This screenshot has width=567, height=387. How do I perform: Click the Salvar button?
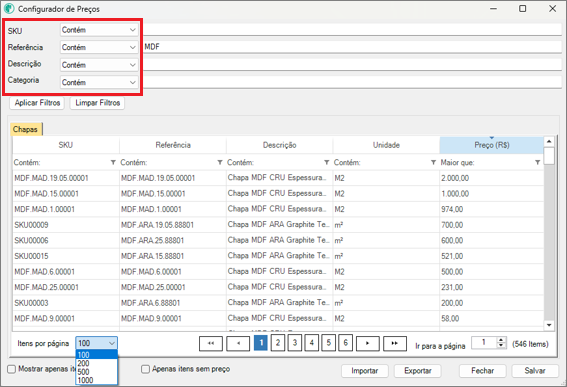pos(535,371)
